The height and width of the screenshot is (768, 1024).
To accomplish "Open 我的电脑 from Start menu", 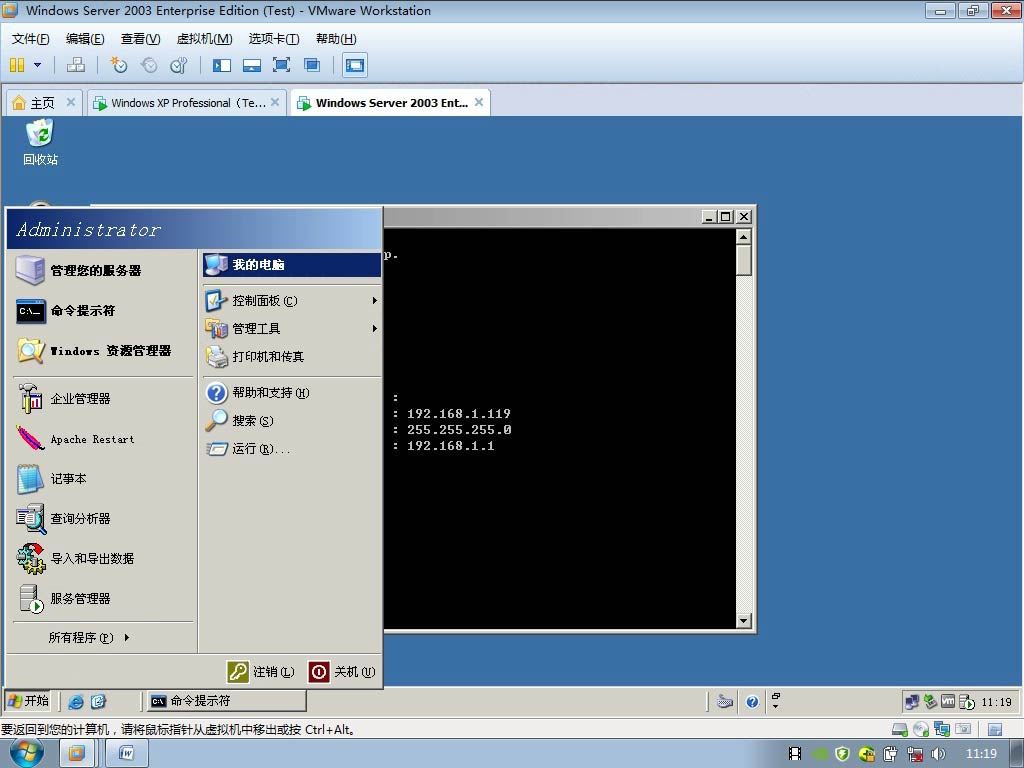I will [x=291, y=264].
